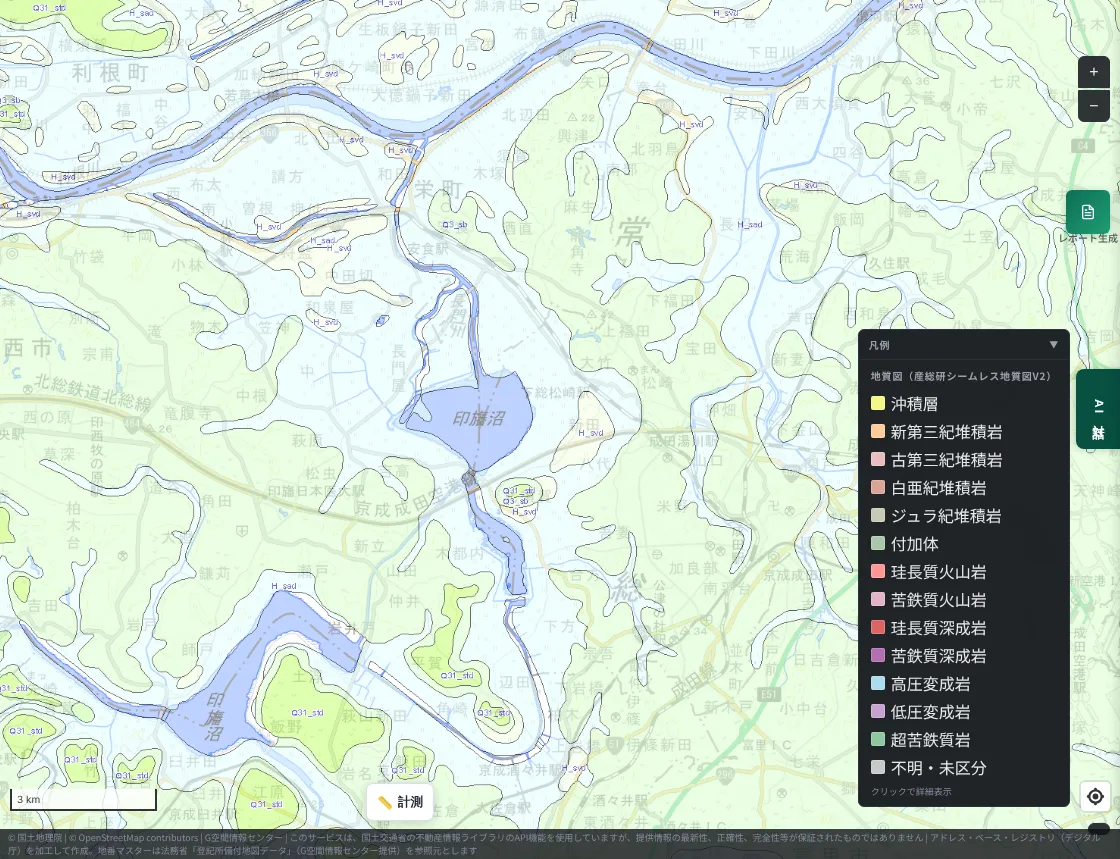Click the 北総鉄道北総線 railway label
Screen dimensions: 1120x859
(93, 393)
